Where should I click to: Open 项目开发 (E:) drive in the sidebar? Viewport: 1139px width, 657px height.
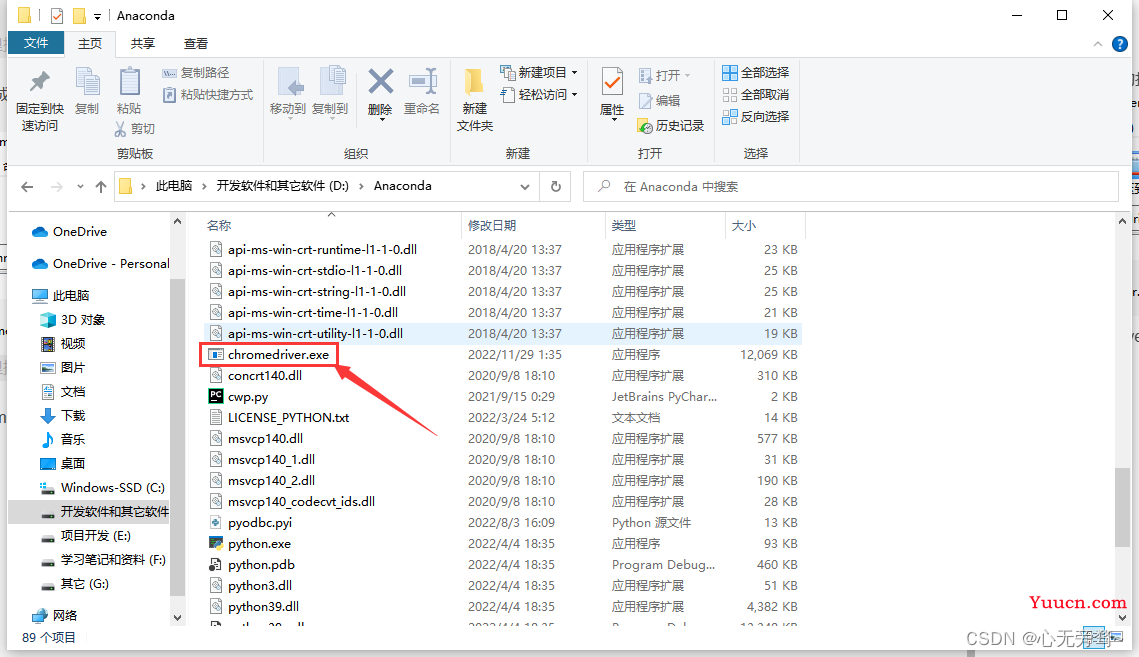point(86,536)
